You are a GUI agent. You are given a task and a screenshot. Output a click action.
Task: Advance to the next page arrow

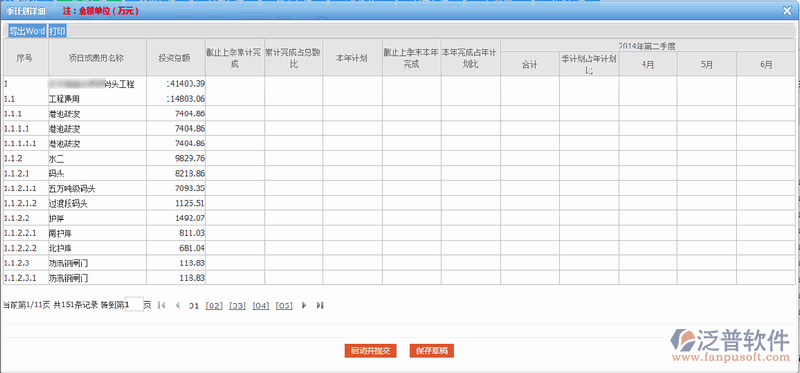(x=304, y=305)
